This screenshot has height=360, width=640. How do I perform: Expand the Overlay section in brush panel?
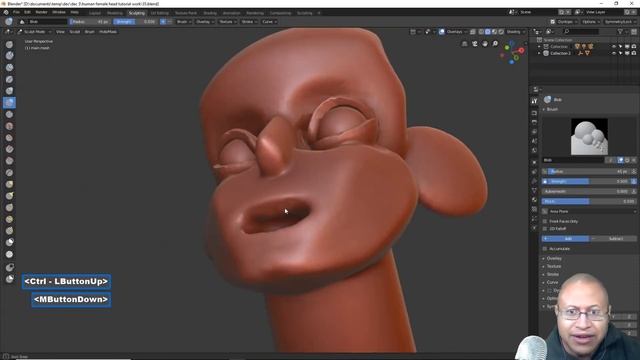pos(554,258)
